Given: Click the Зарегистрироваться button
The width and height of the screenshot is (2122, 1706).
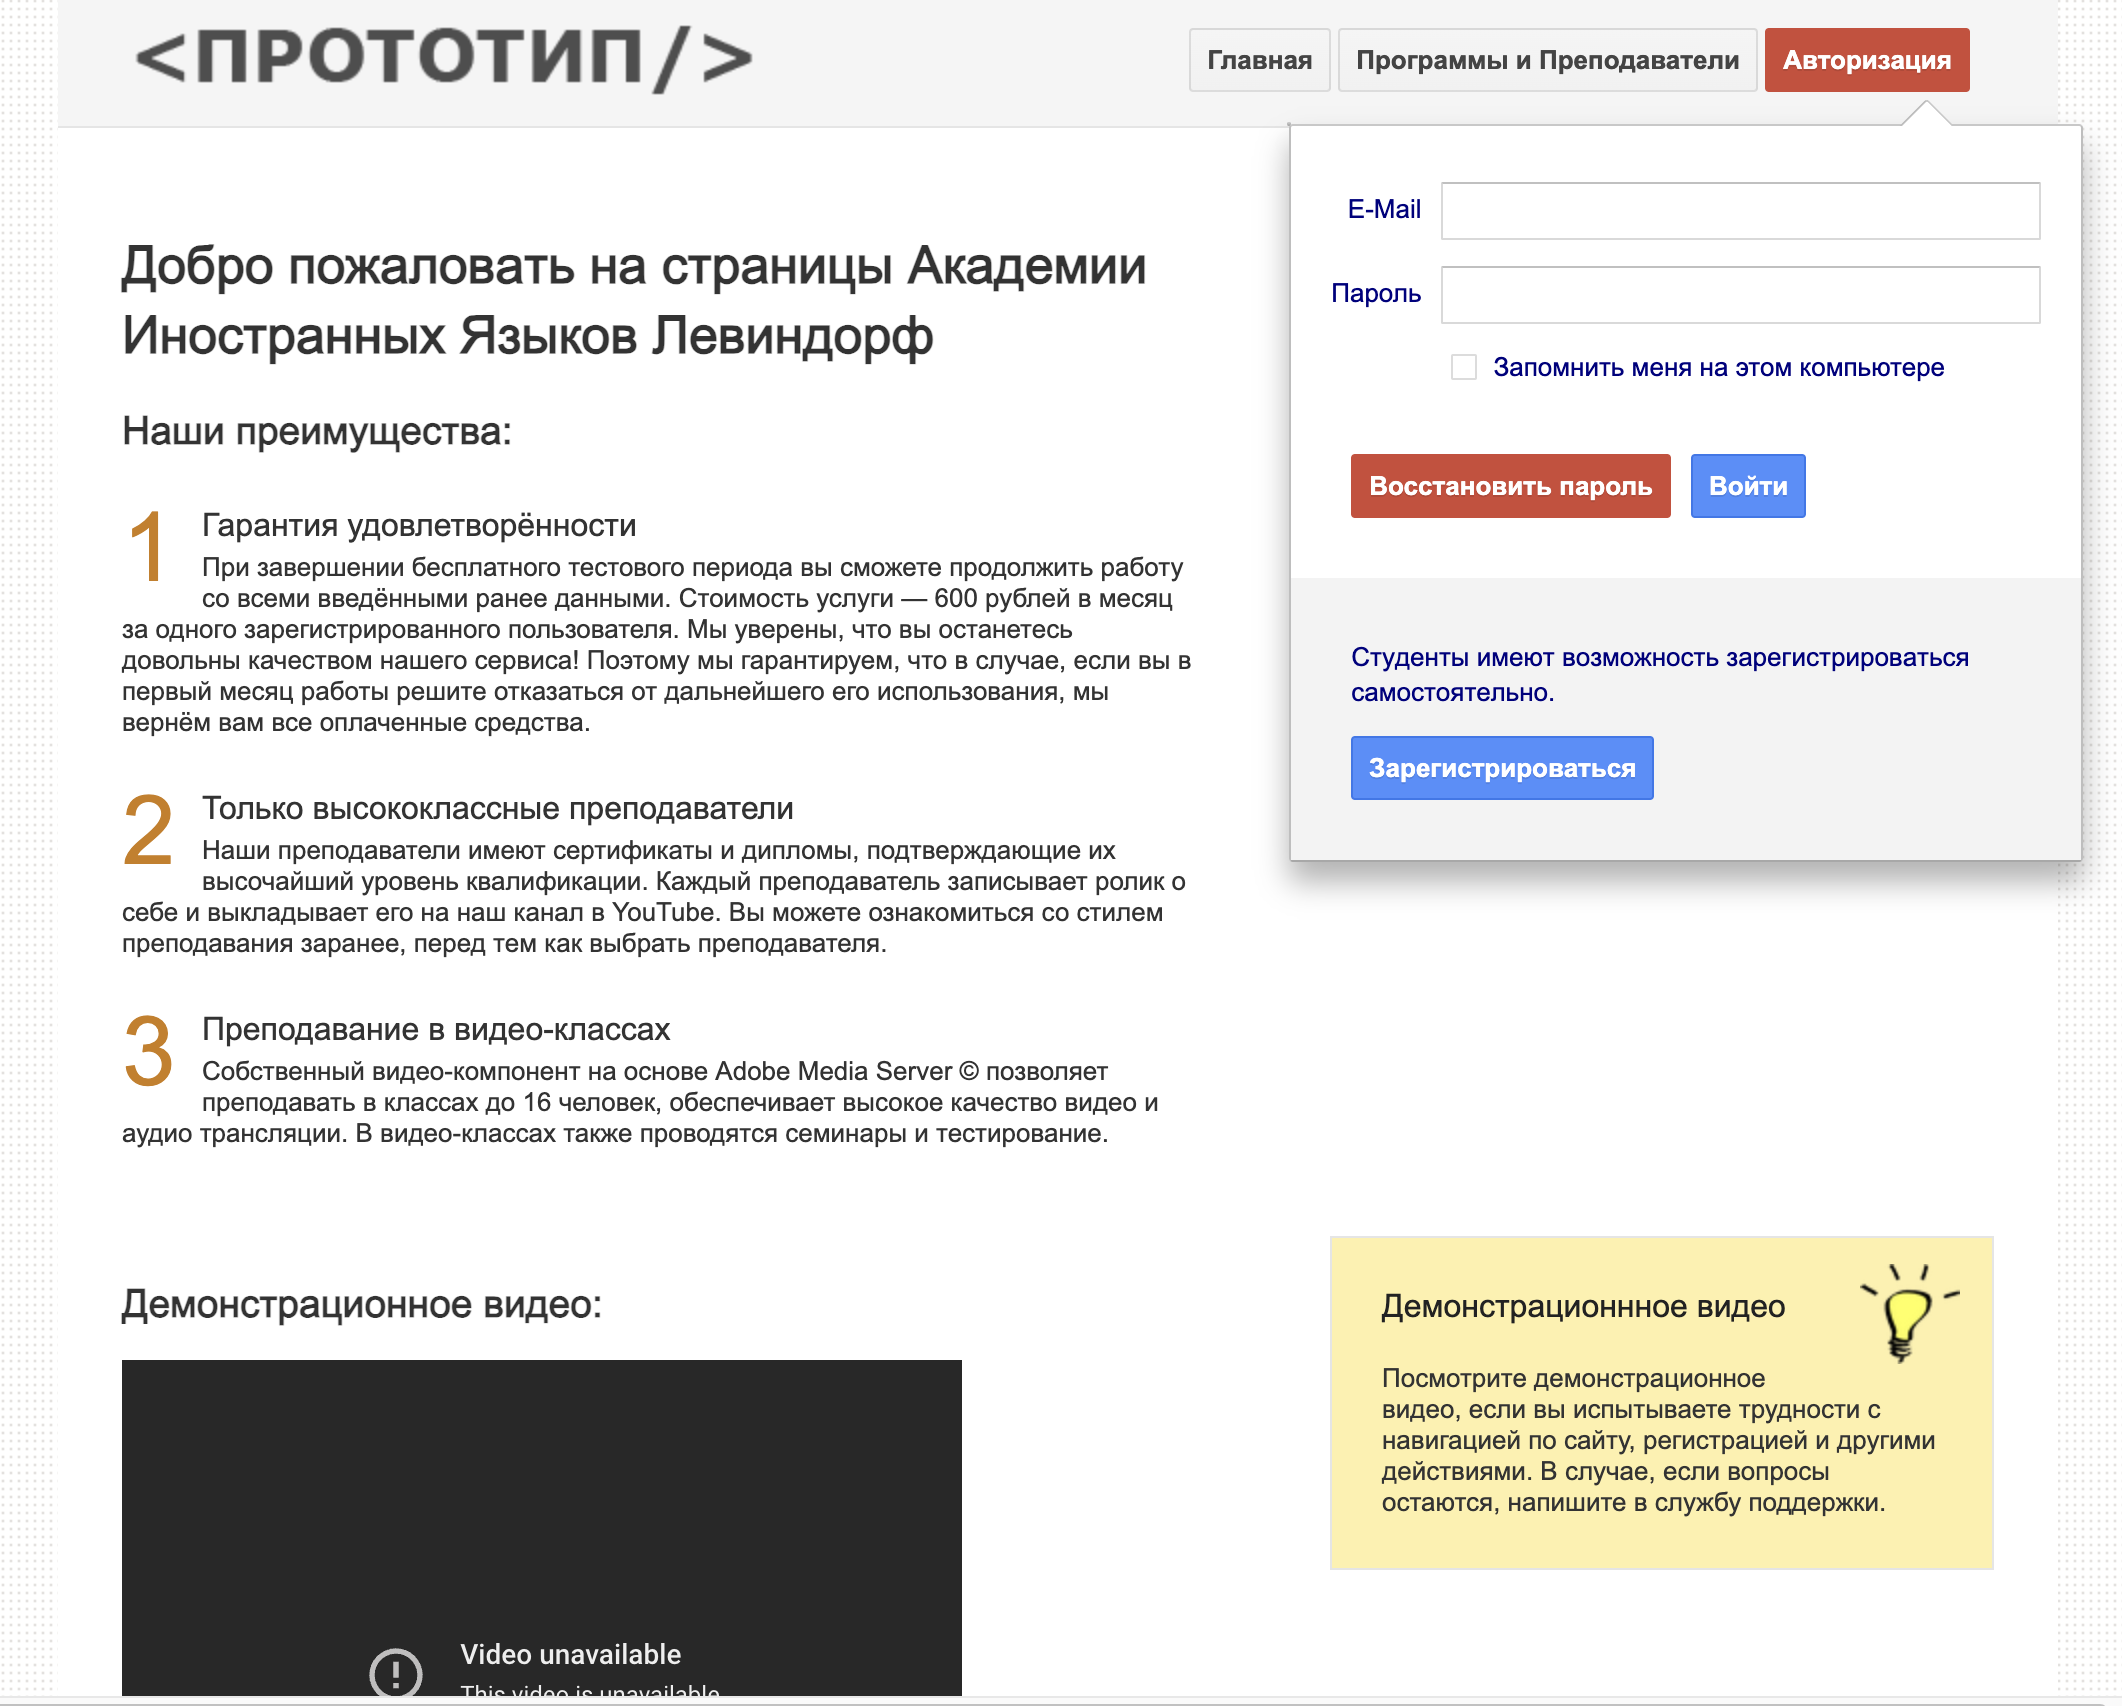Looking at the screenshot, I should [1501, 768].
